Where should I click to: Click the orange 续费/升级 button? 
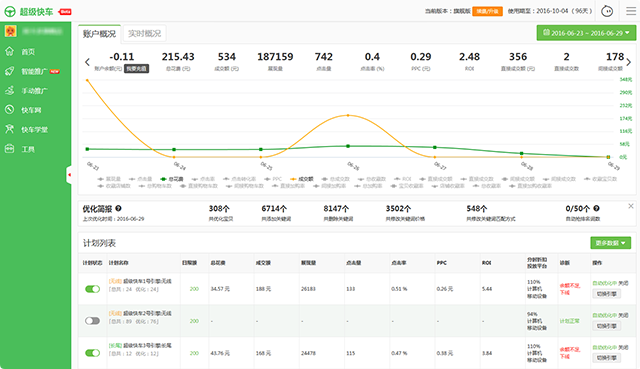(487, 11)
